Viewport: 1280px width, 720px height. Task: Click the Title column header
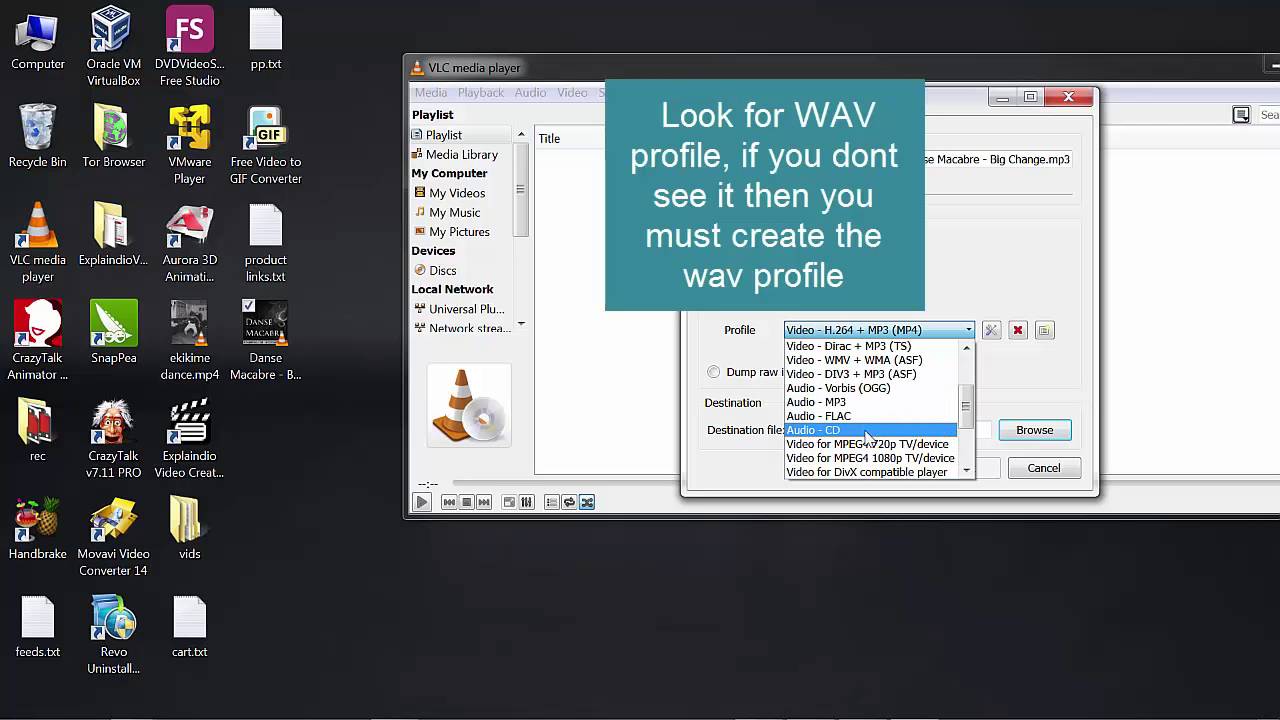pos(550,139)
